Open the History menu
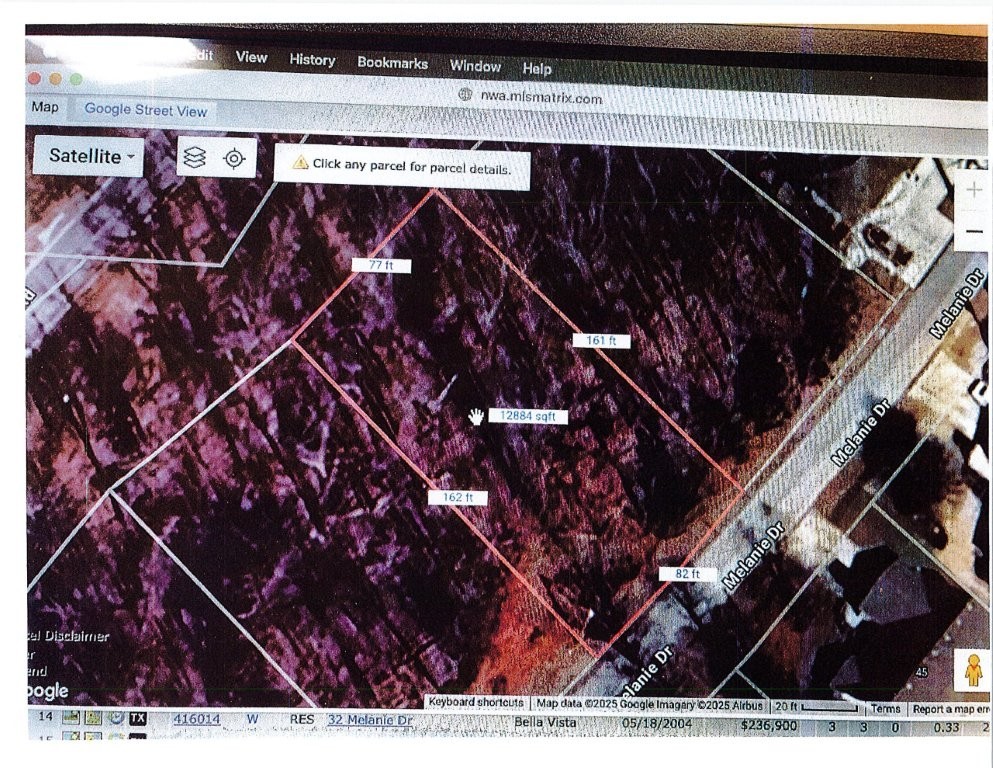The height and width of the screenshot is (768, 993). pyautogui.click(x=312, y=60)
